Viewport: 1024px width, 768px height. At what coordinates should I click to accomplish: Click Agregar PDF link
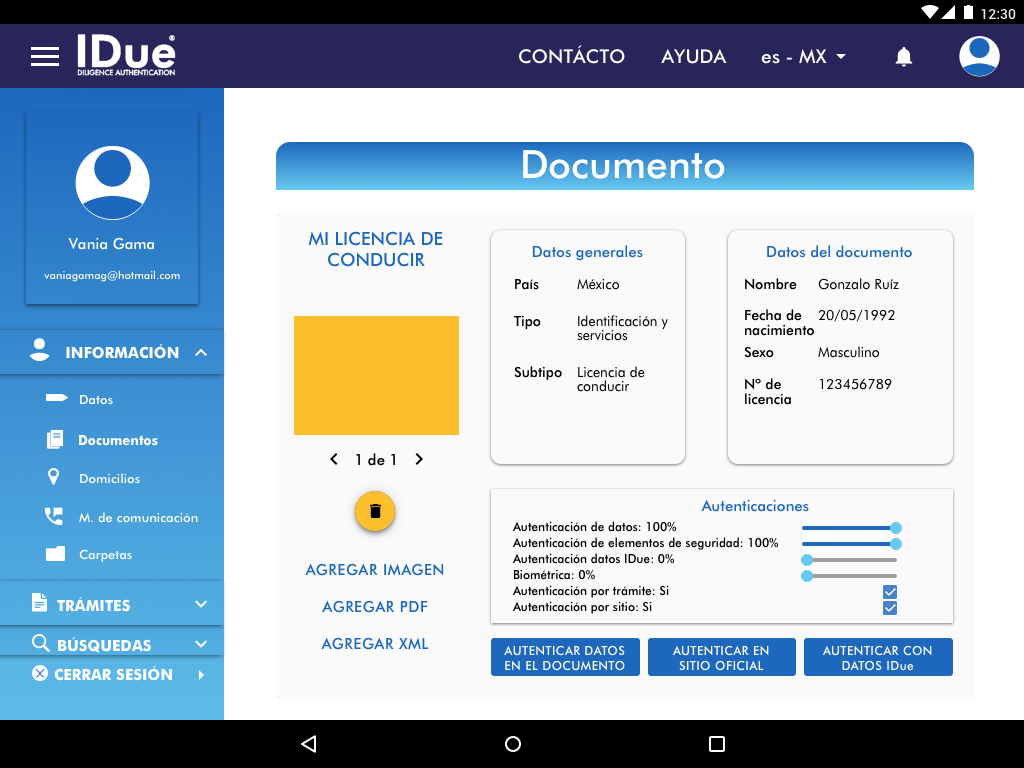[x=375, y=607]
